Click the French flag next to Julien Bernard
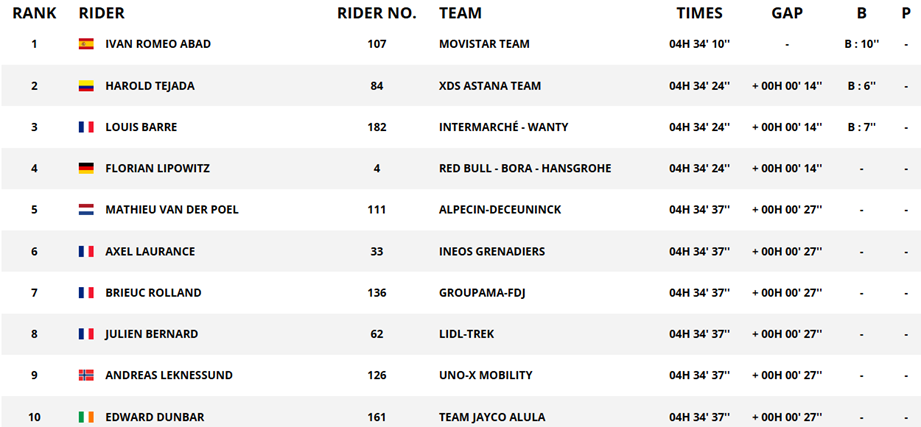The height and width of the screenshot is (427, 921). 86,334
